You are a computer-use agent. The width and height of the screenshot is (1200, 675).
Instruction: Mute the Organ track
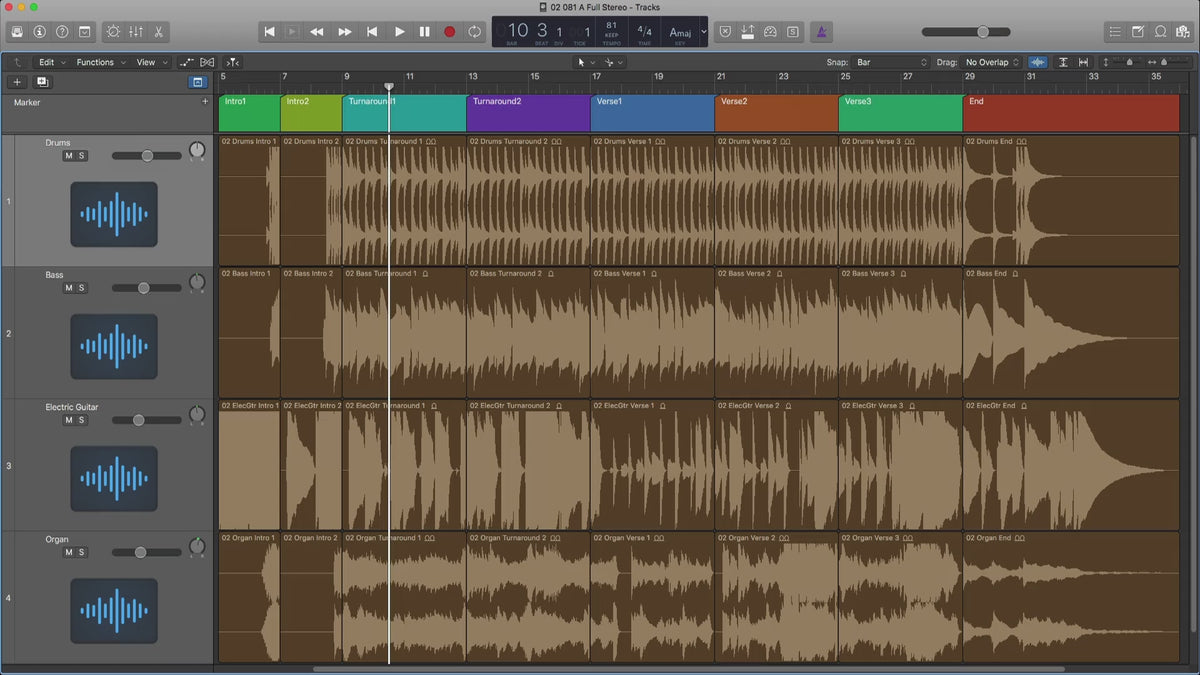[68, 552]
